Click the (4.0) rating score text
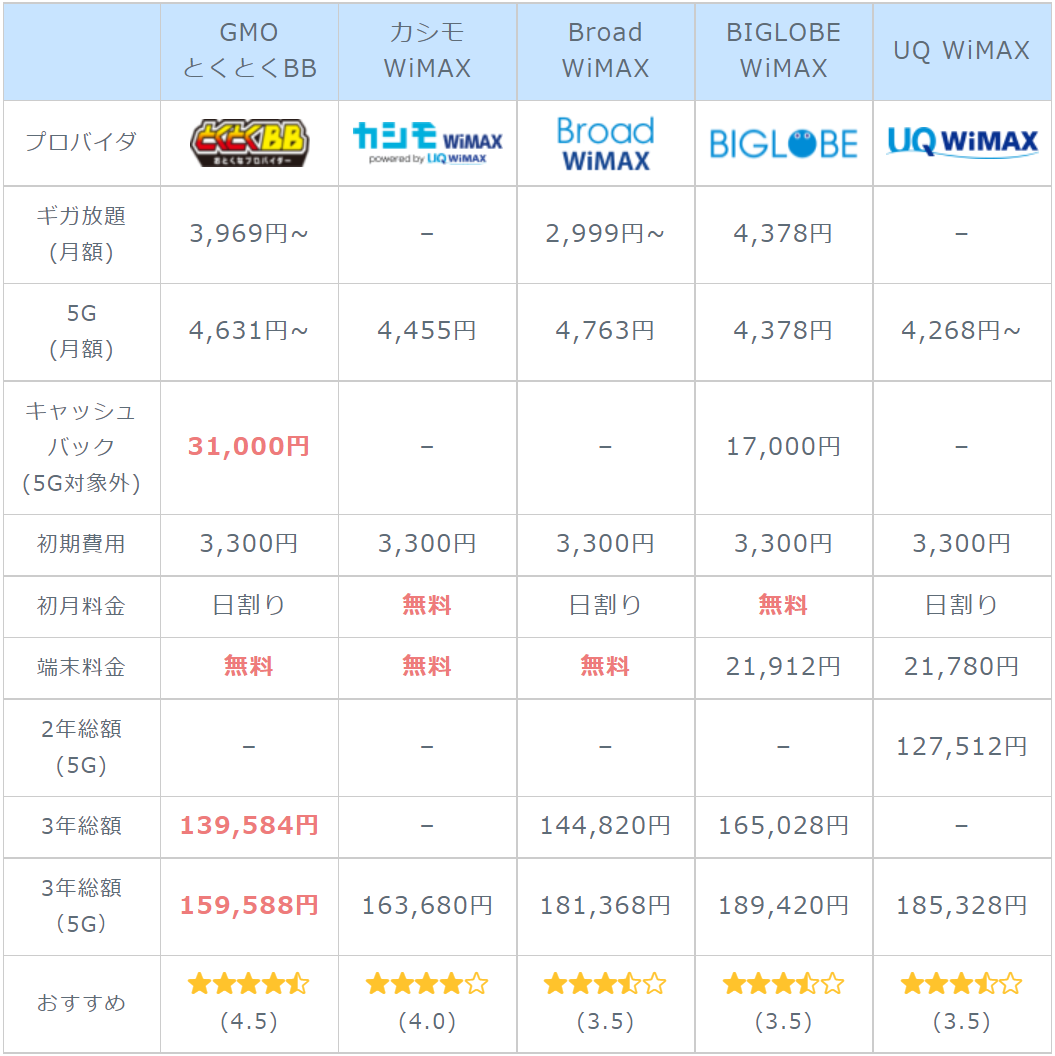 [427, 1022]
